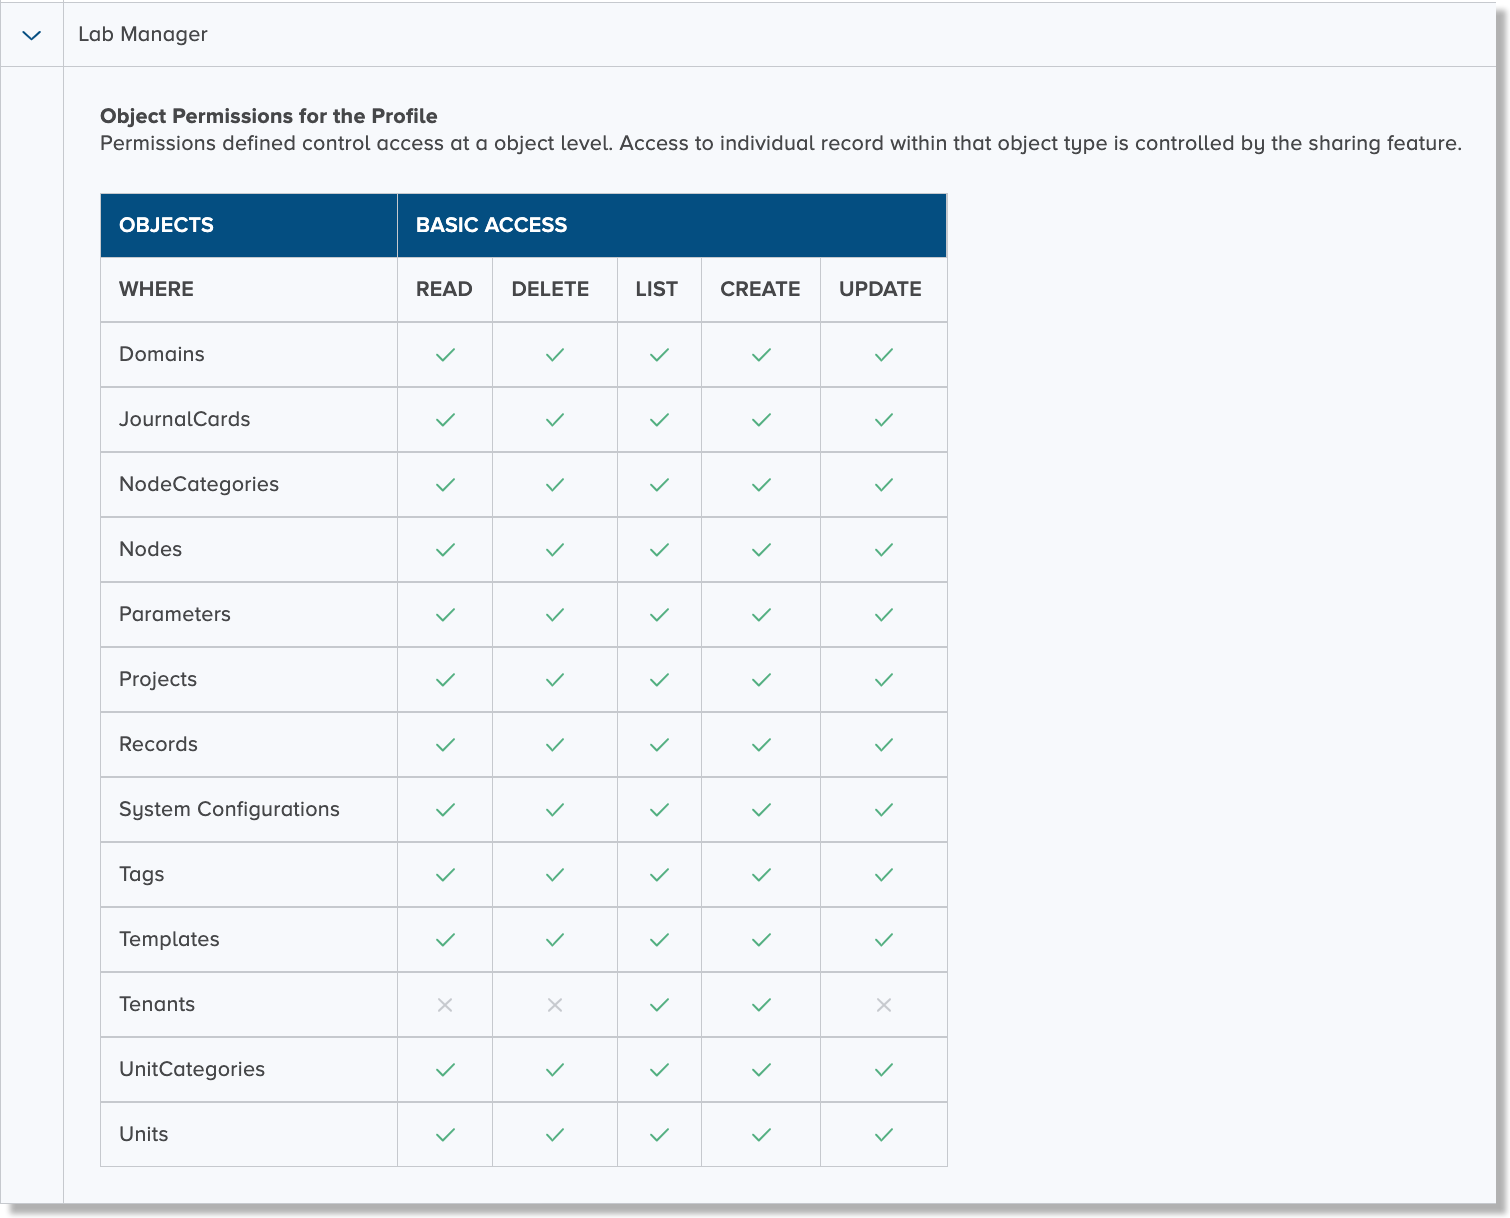Screen dimensions: 1510x1218
Task: Click the System Configurations row label
Action: (x=229, y=809)
